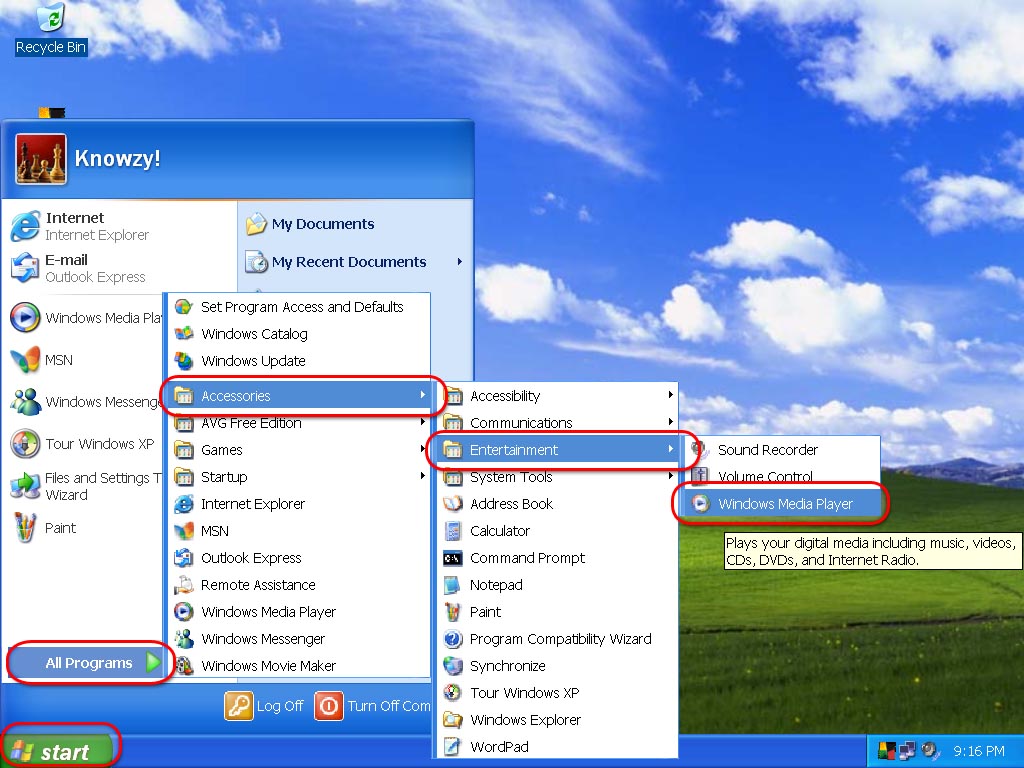Launch Calculator
The height and width of the screenshot is (768, 1024).
click(x=558, y=531)
